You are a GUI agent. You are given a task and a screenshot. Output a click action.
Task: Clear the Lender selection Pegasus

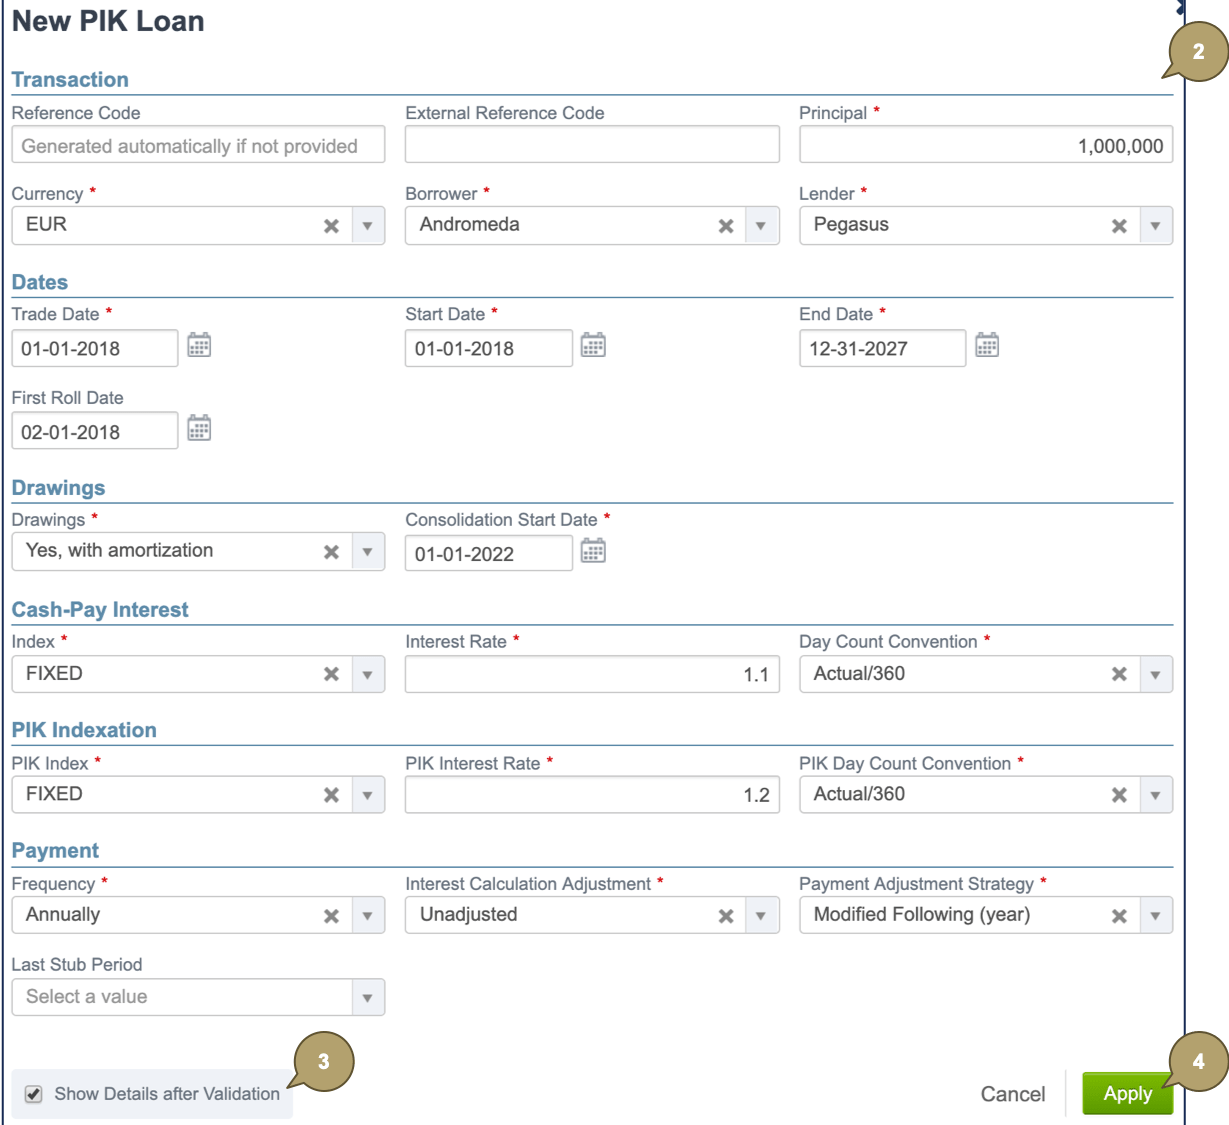point(1119,224)
